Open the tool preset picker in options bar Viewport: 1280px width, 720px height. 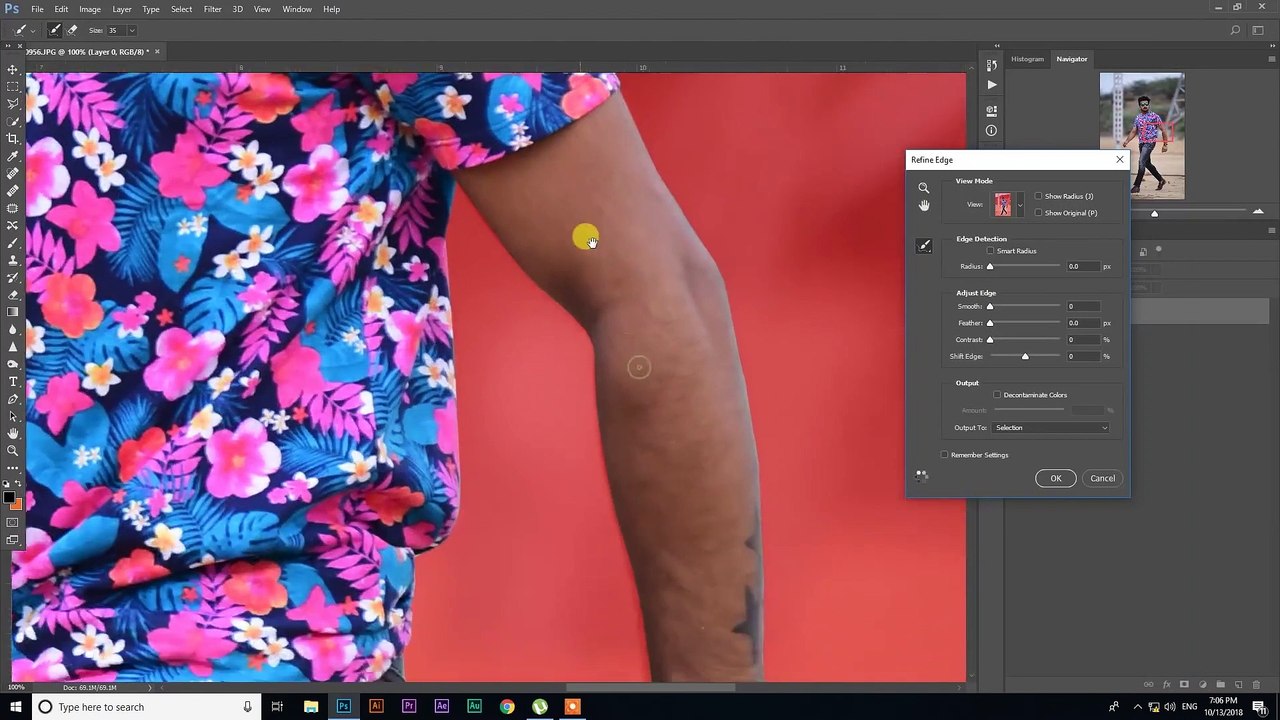click(23, 30)
